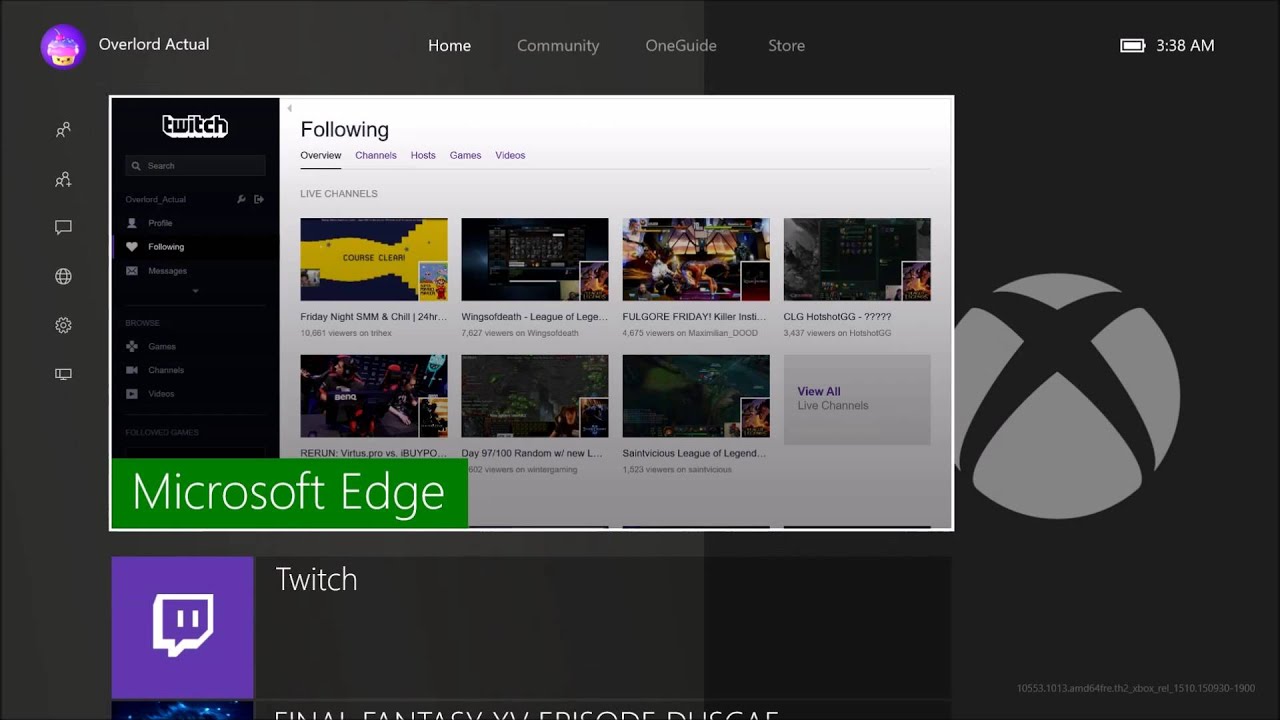Open the Friday Night SMM & Chill stream thumbnail
Image resolution: width=1280 pixels, height=720 pixels.
coord(374,259)
